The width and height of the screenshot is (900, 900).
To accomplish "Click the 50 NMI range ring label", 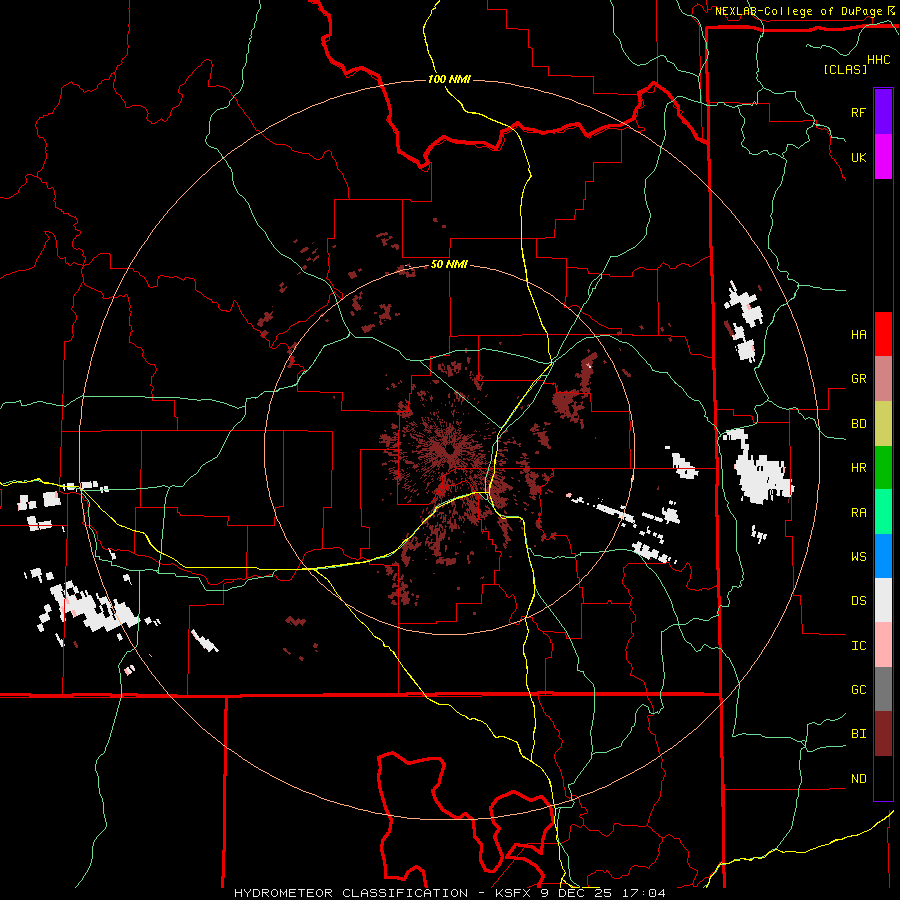I will pyautogui.click(x=449, y=265).
